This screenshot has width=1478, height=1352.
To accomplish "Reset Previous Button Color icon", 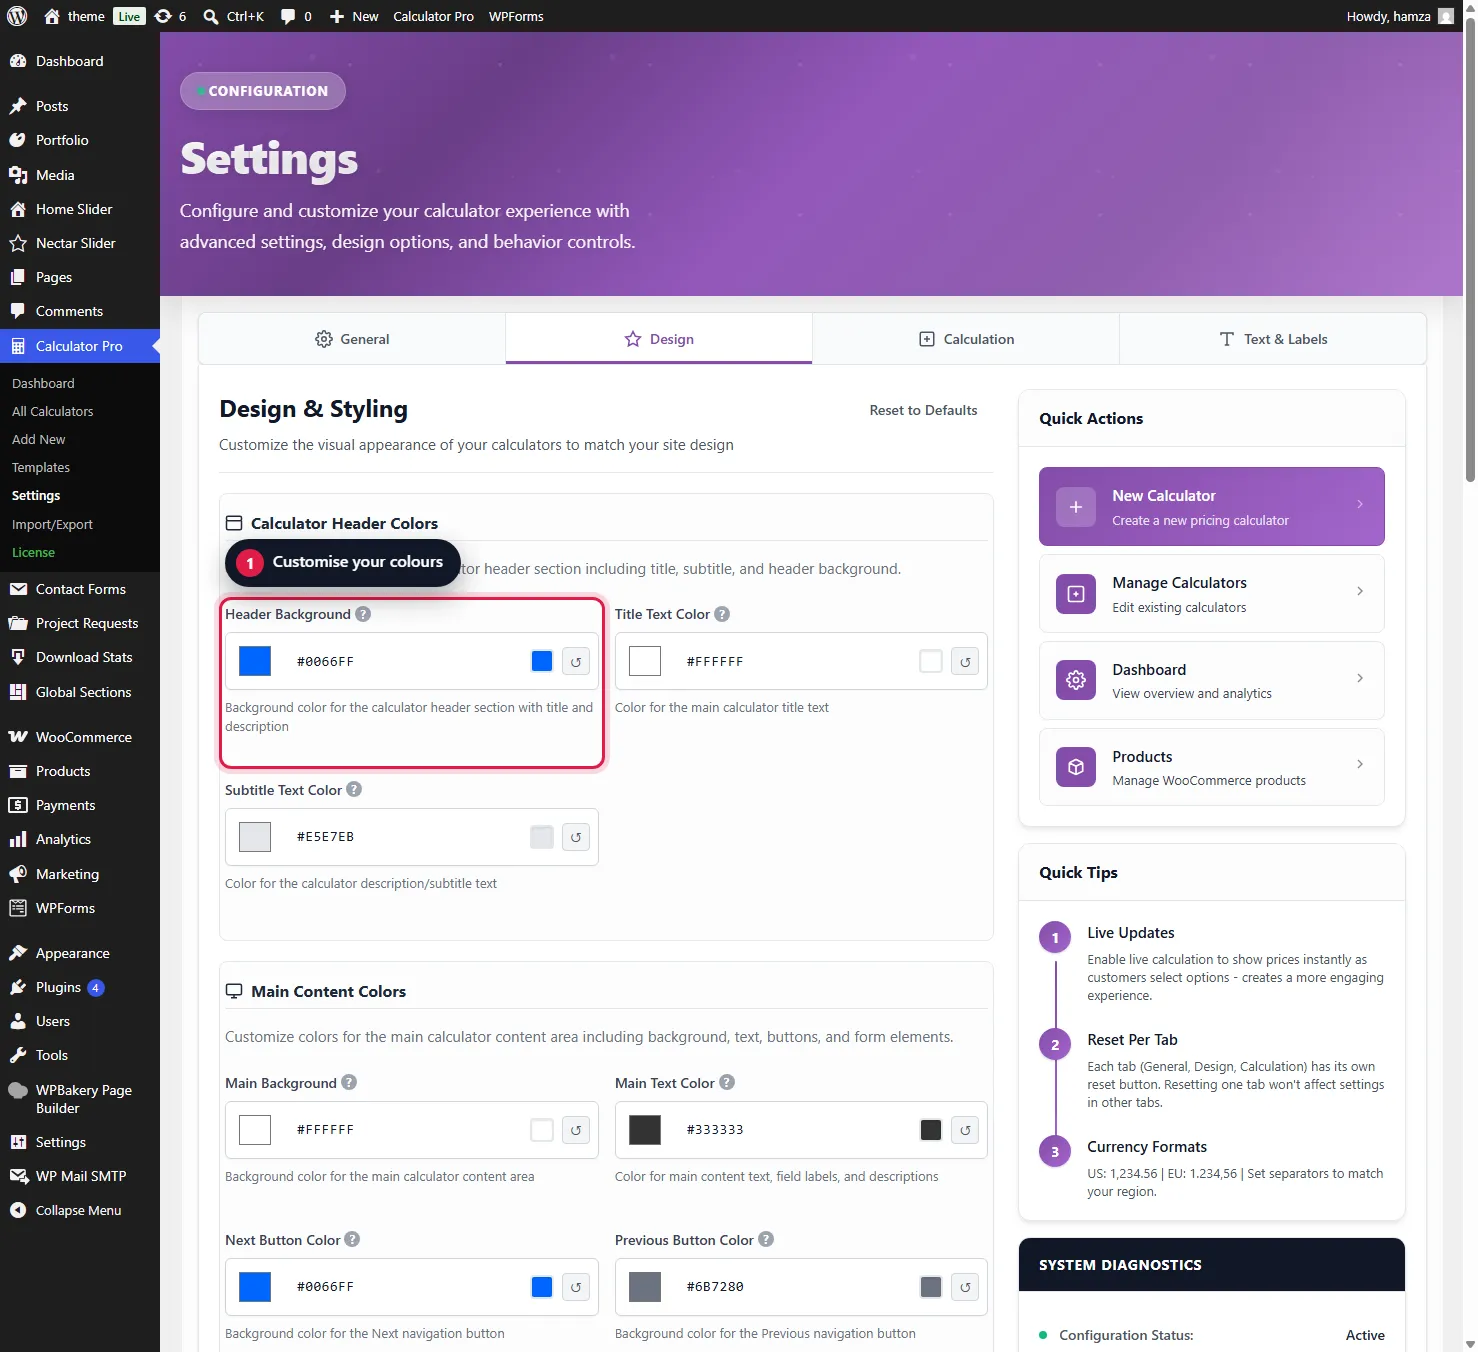I will [x=965, y=1287].
